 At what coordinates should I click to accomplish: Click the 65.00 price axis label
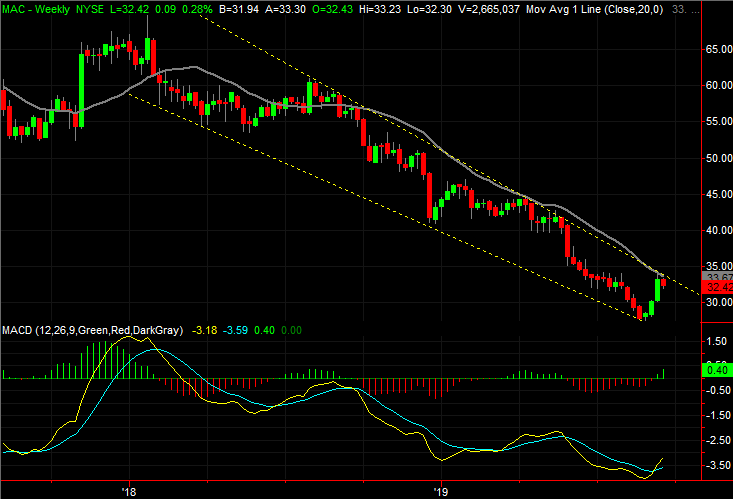pyautogui.click(x=716, y=48)
